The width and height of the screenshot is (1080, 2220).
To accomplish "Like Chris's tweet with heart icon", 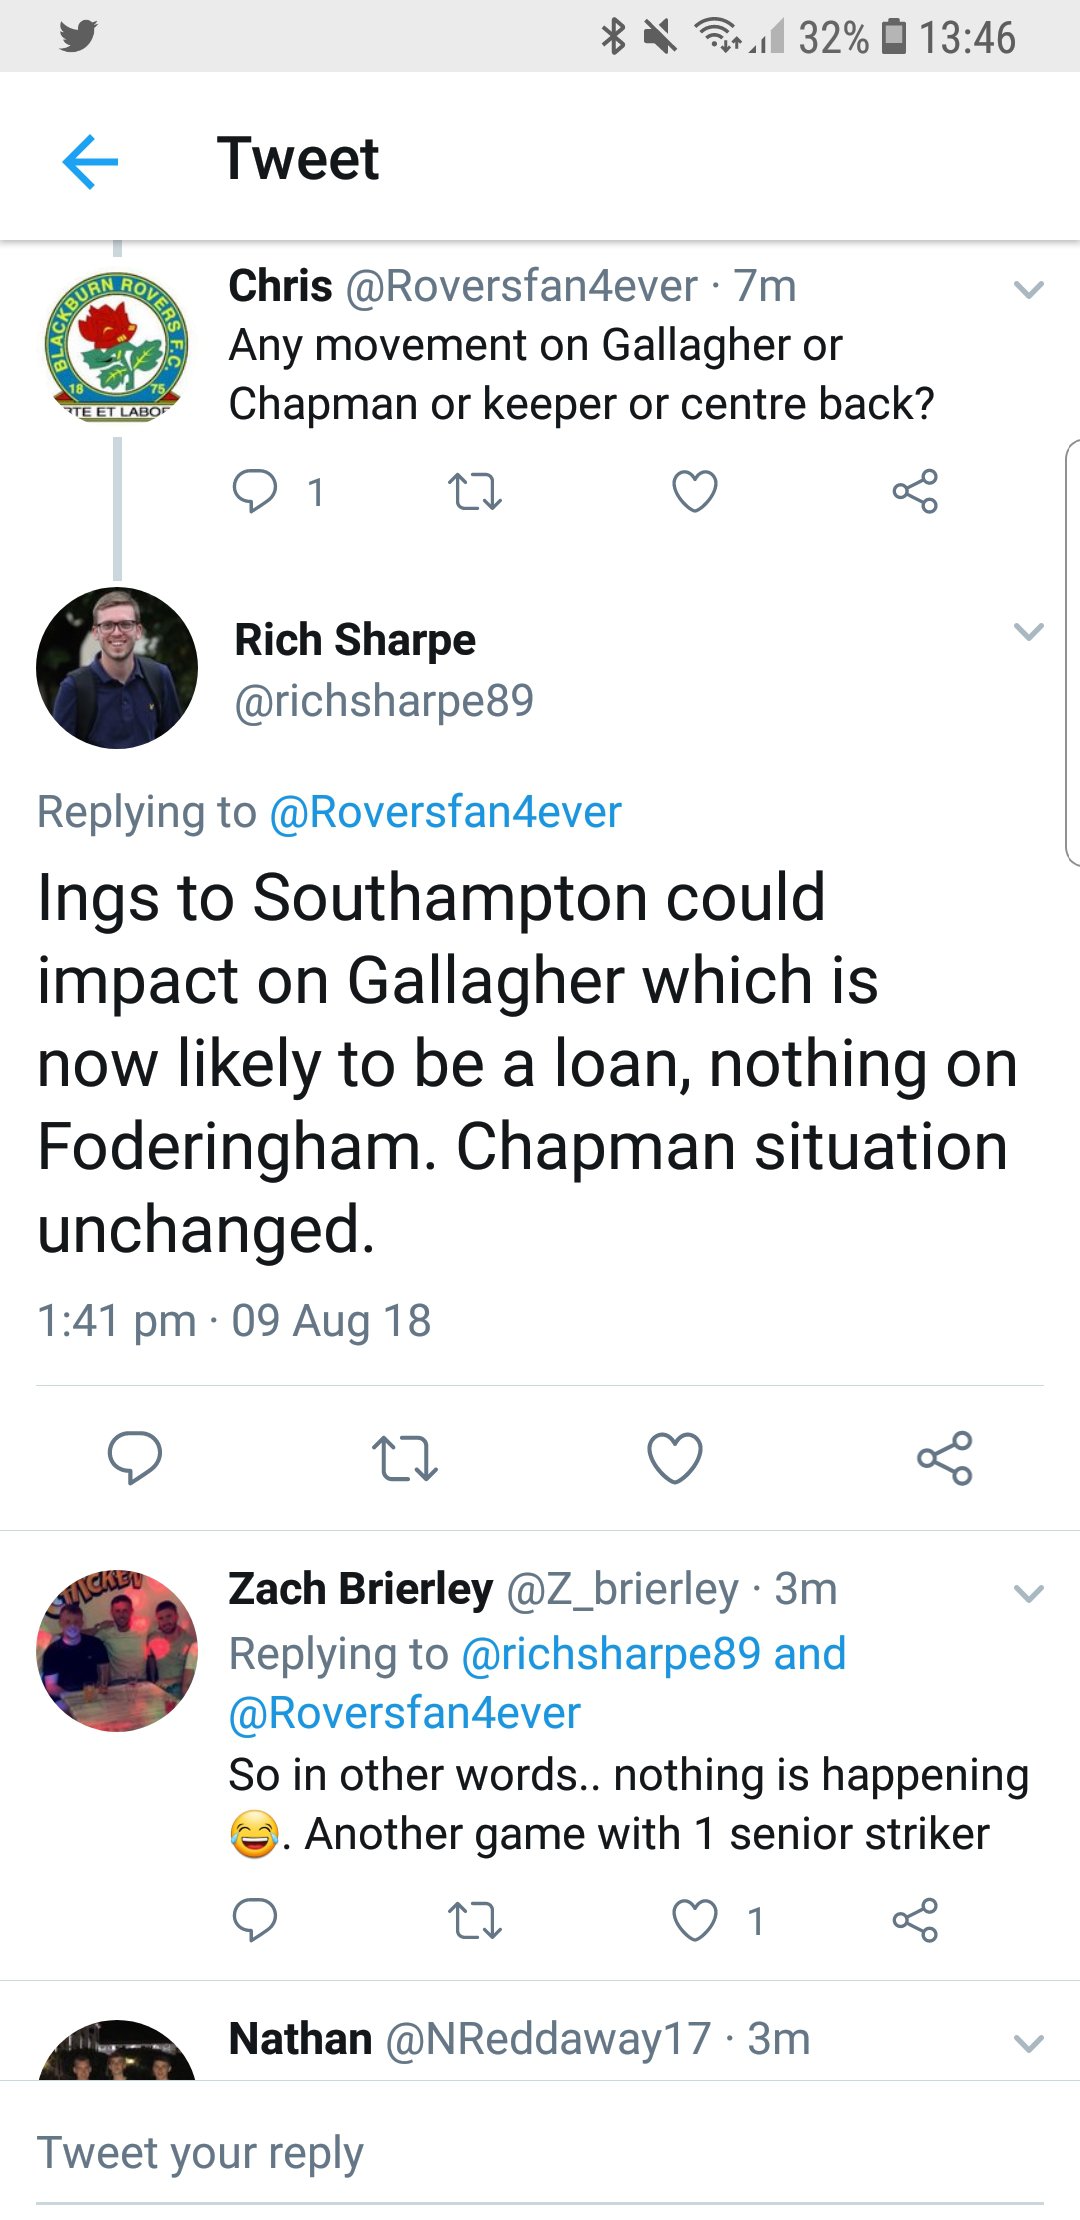I will tap(694, 491).
